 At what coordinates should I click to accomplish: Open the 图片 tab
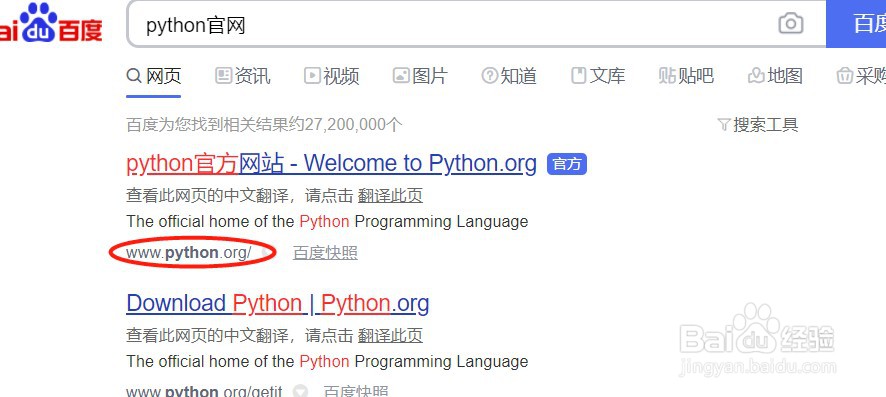420,76
